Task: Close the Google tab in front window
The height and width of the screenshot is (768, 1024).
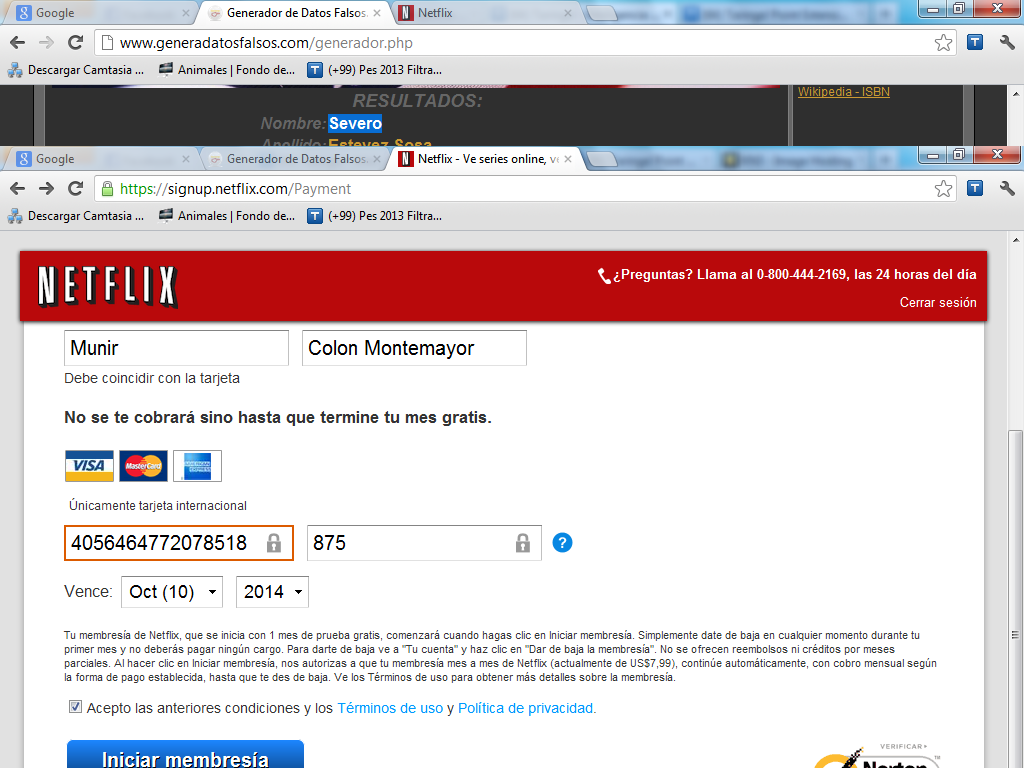Action: point(185,159)
